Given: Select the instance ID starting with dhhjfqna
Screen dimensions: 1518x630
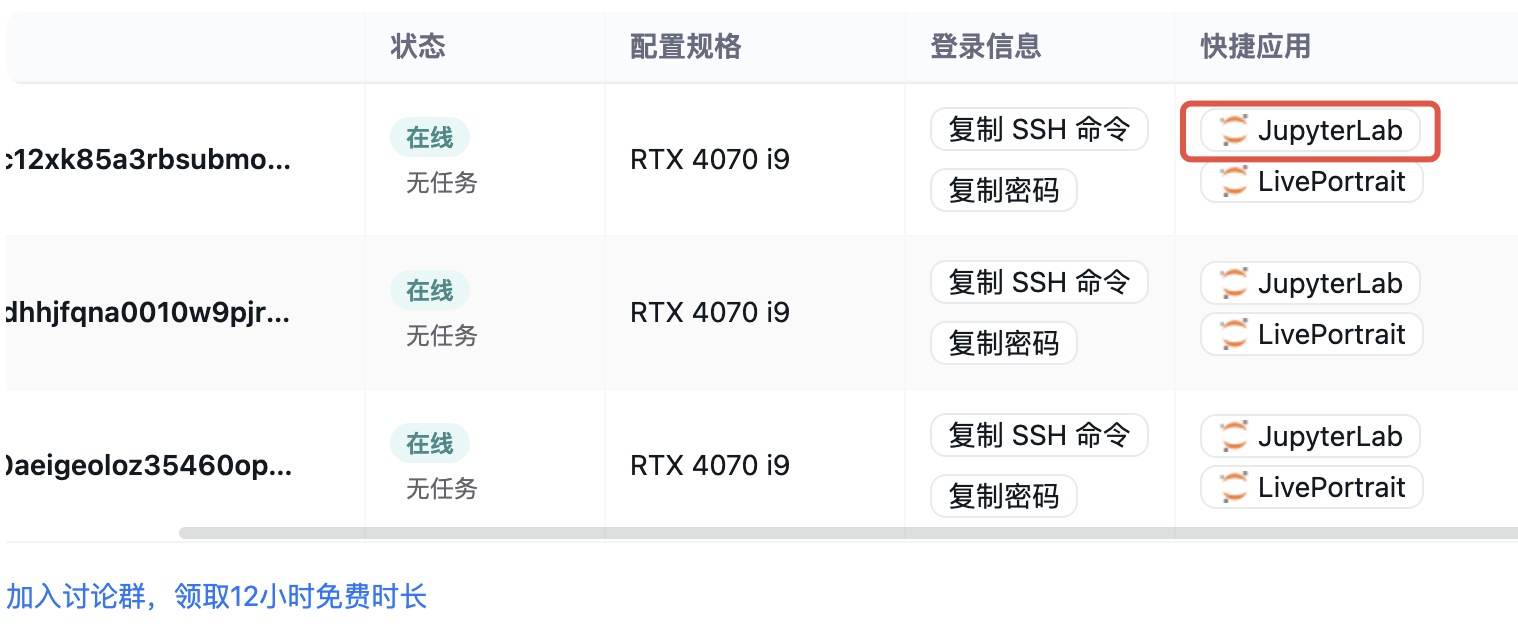Looking at the screenshot, I should pos(148,313).
